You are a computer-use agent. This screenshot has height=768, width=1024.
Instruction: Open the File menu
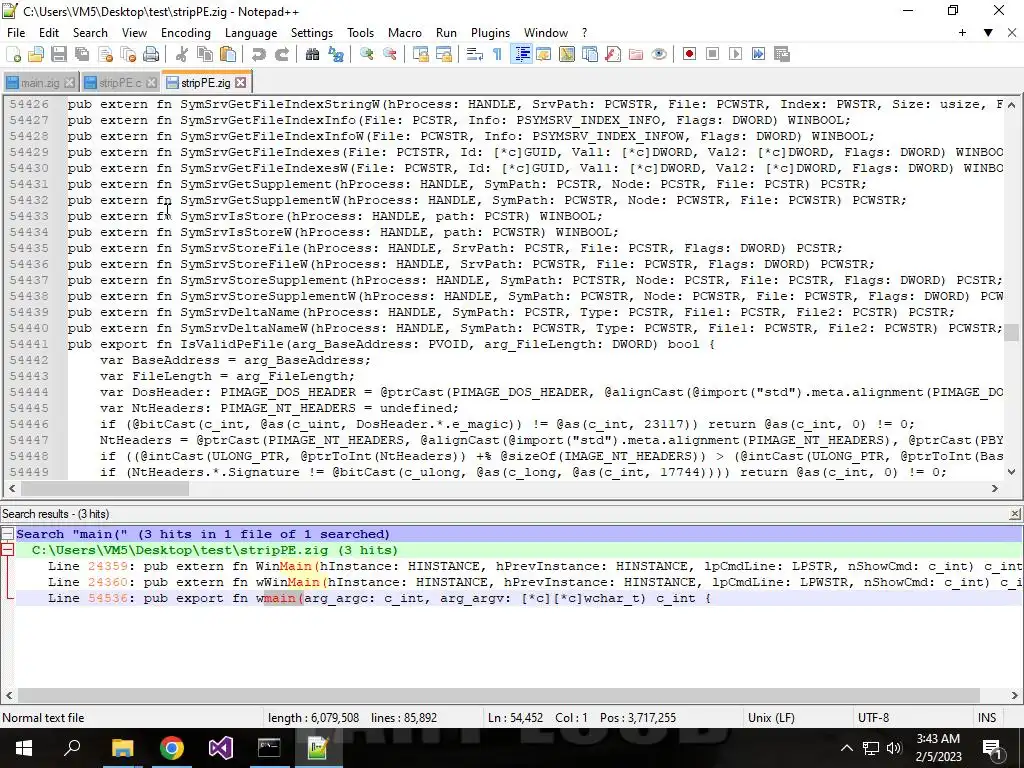pyautogui.click(x=16, y=33)
